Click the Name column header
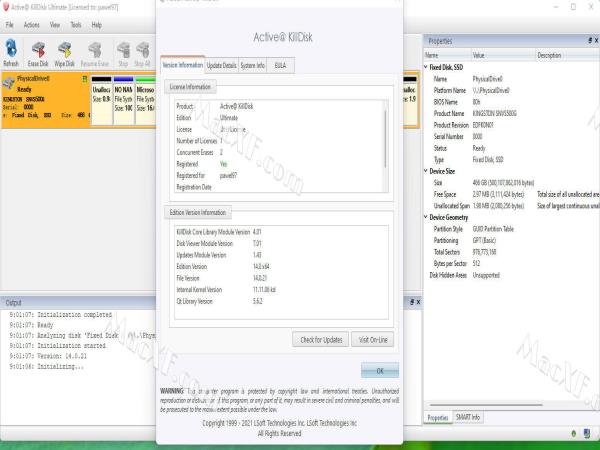The height and width of the screenshot is (450, 600). (x=447, y=55)
